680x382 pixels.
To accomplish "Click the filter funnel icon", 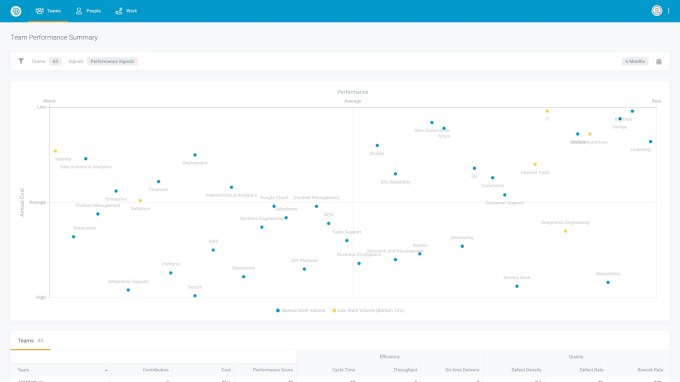I will click(21, 61).
